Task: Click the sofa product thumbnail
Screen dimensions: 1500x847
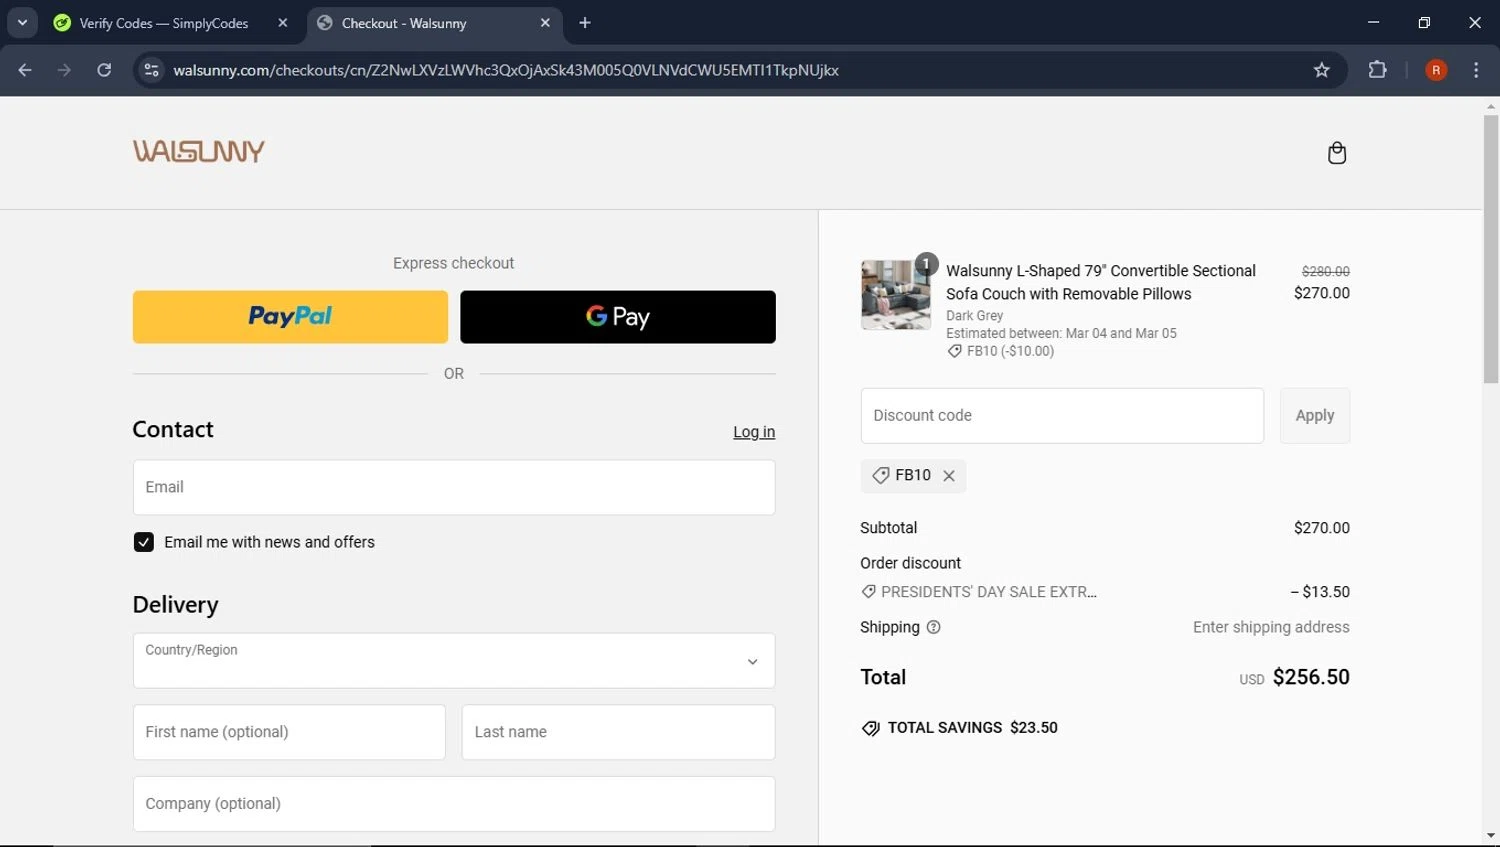Action: click(x=896, y=295)
